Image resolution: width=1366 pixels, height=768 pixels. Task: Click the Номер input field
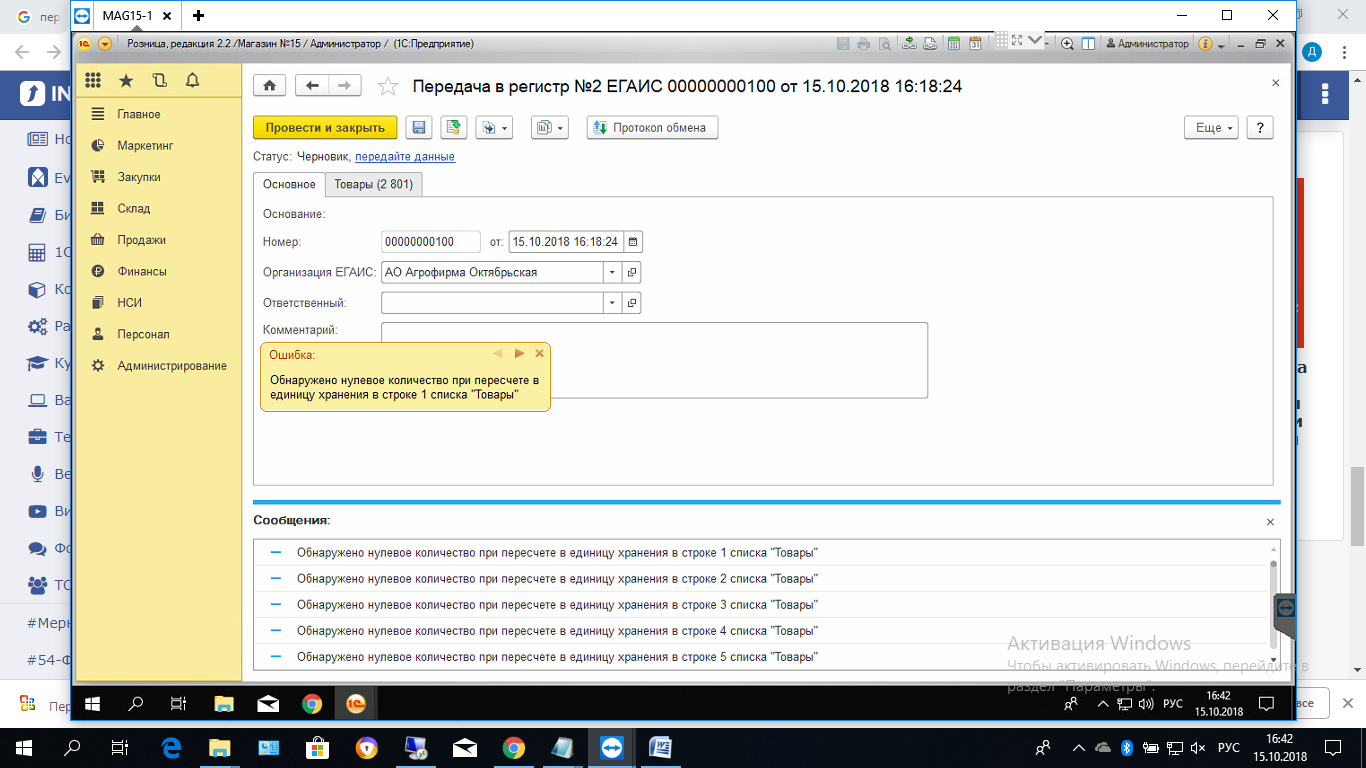tap(431, 242)
